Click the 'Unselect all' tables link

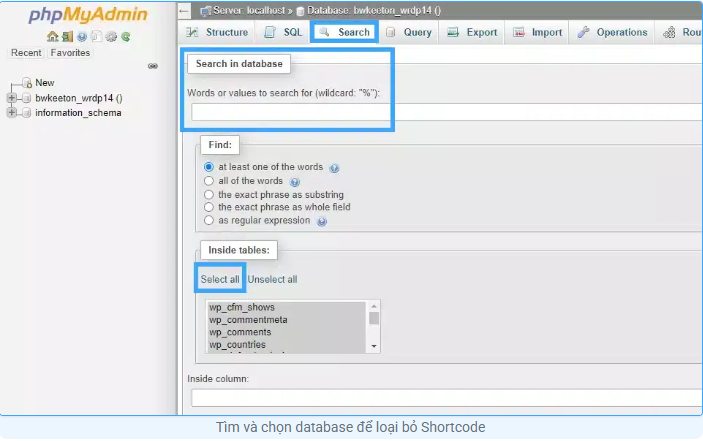[272, 279]
